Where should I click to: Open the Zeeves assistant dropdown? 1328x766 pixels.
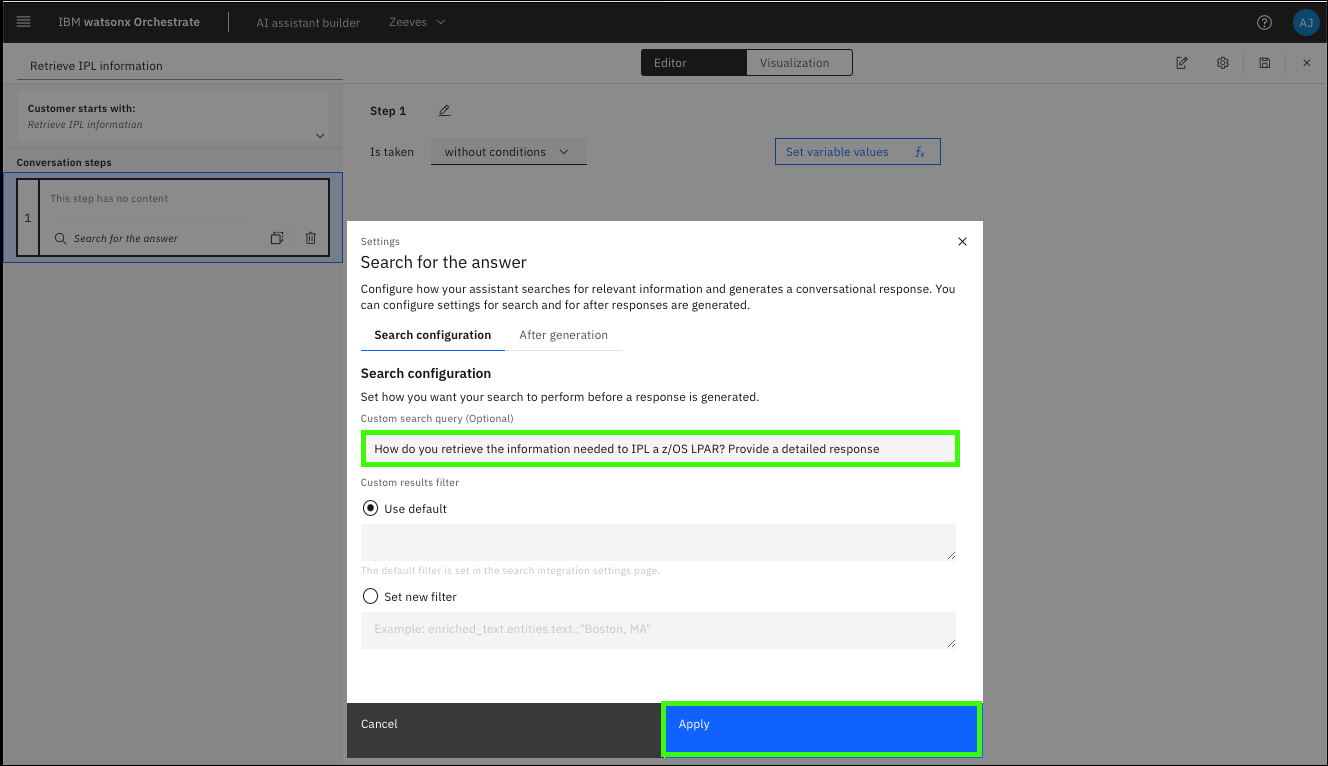pyautogui.click(x=417, y=22)
